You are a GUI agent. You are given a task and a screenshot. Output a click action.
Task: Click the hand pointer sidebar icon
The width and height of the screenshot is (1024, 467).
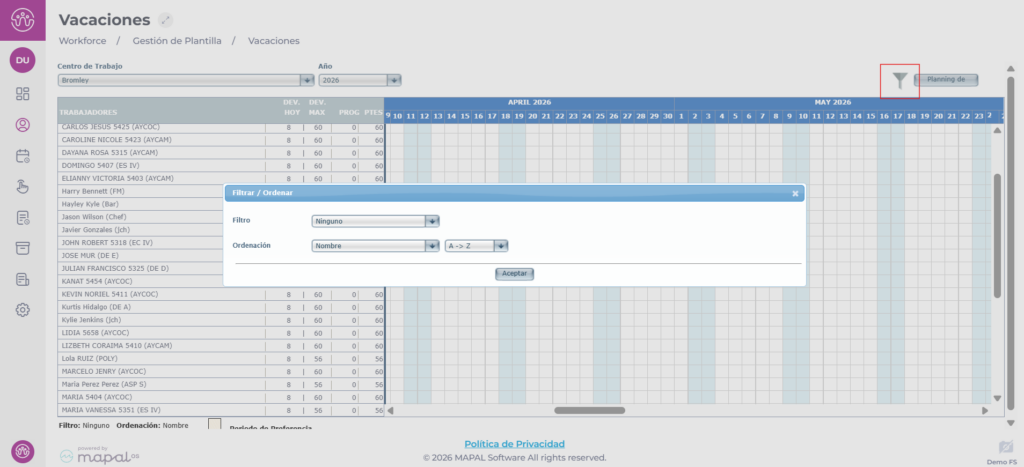click(22, 187)
